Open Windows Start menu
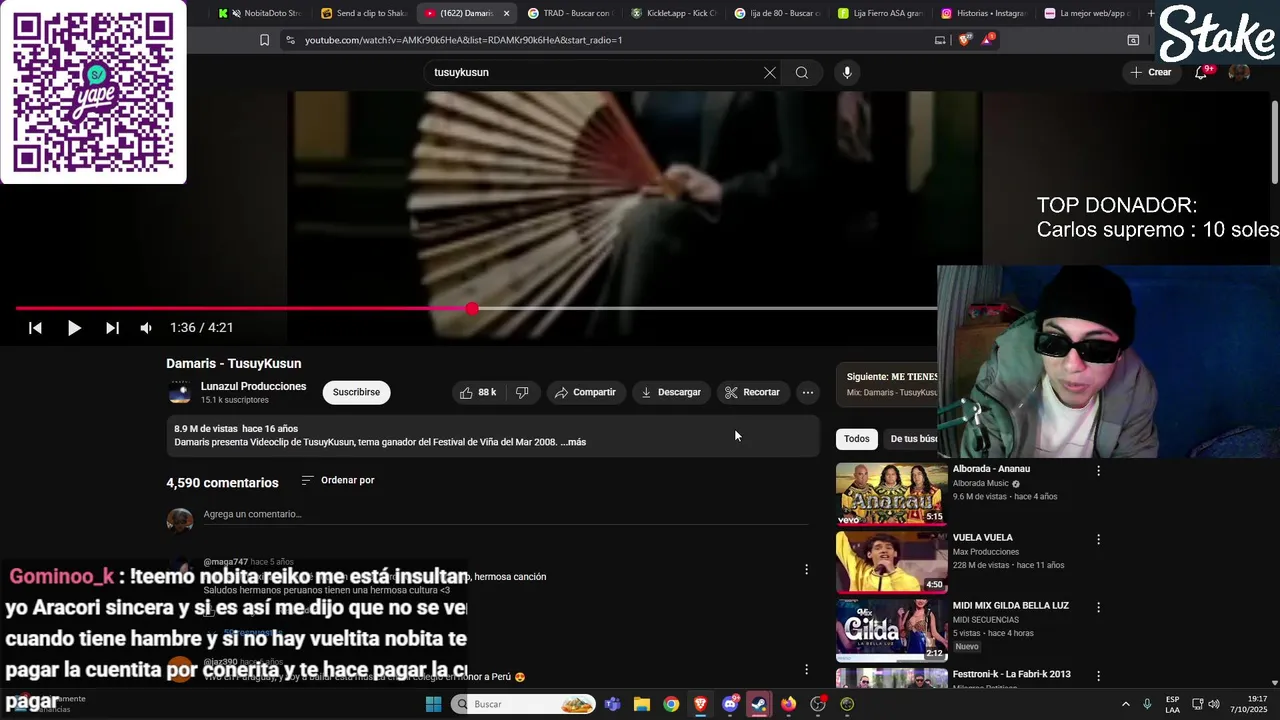 click(x=433, y=704)
